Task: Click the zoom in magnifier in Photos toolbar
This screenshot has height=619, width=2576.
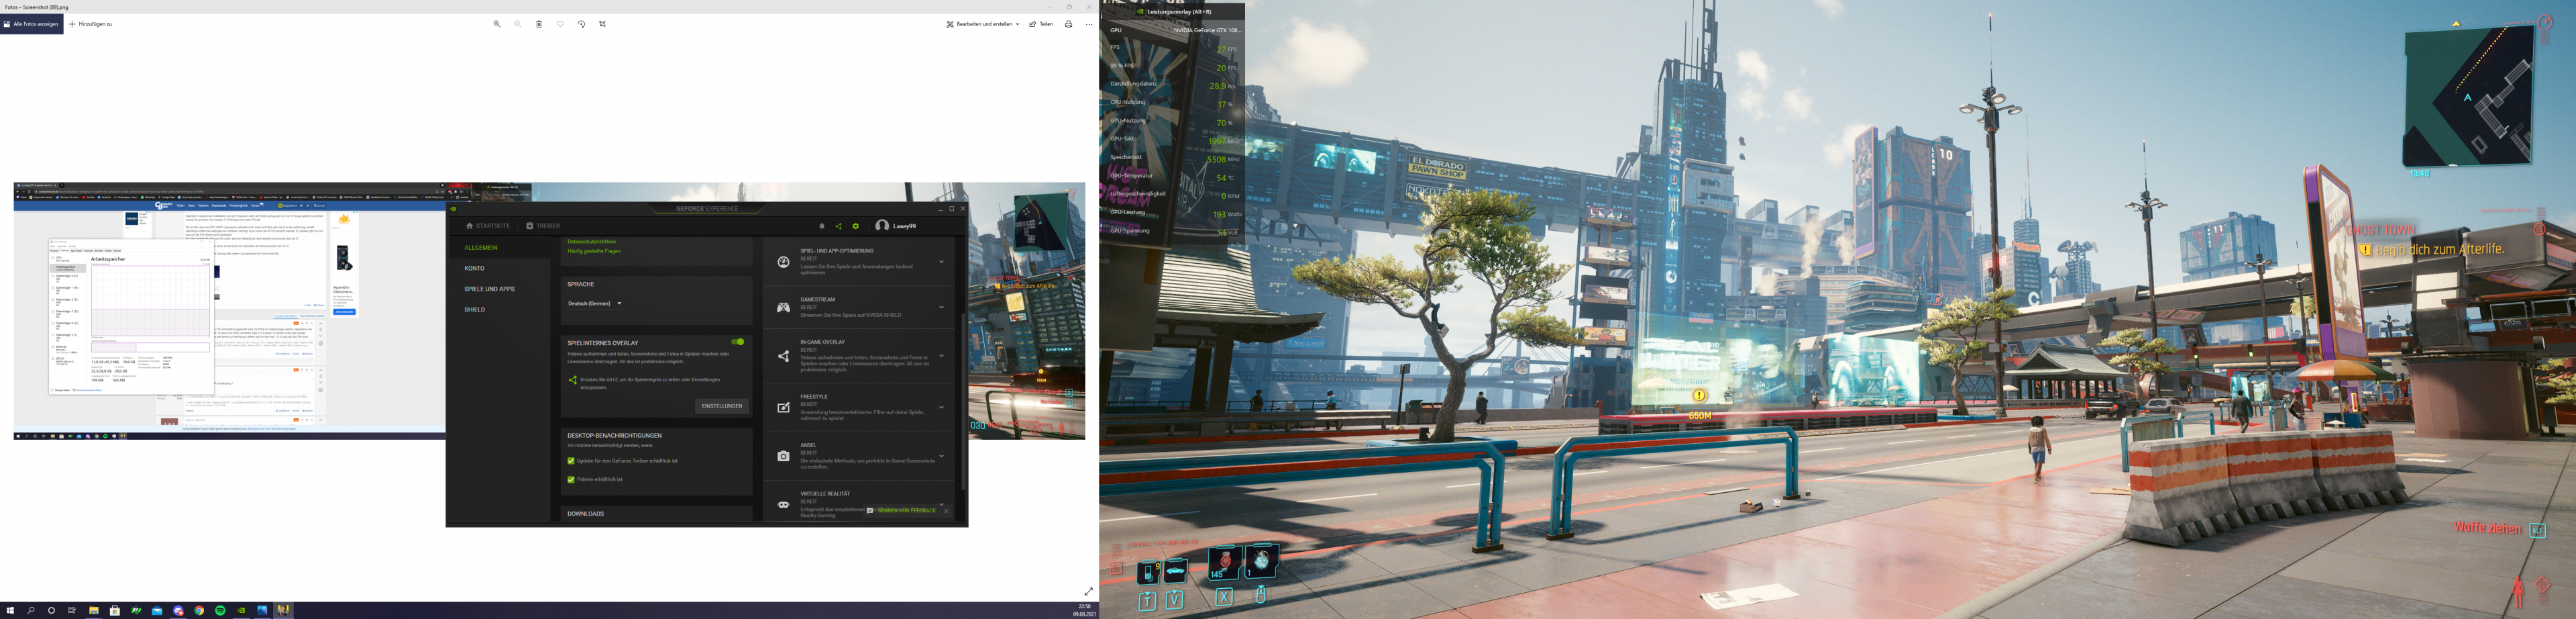Action: (497, 24)
